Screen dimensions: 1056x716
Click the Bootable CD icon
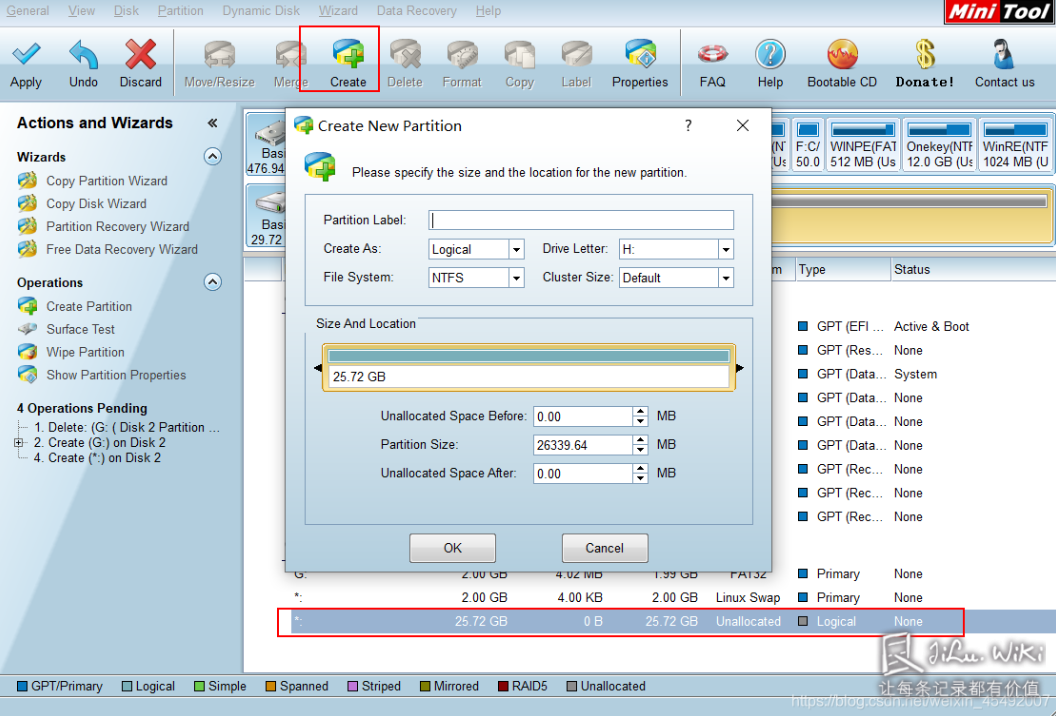tap(842, 55)
